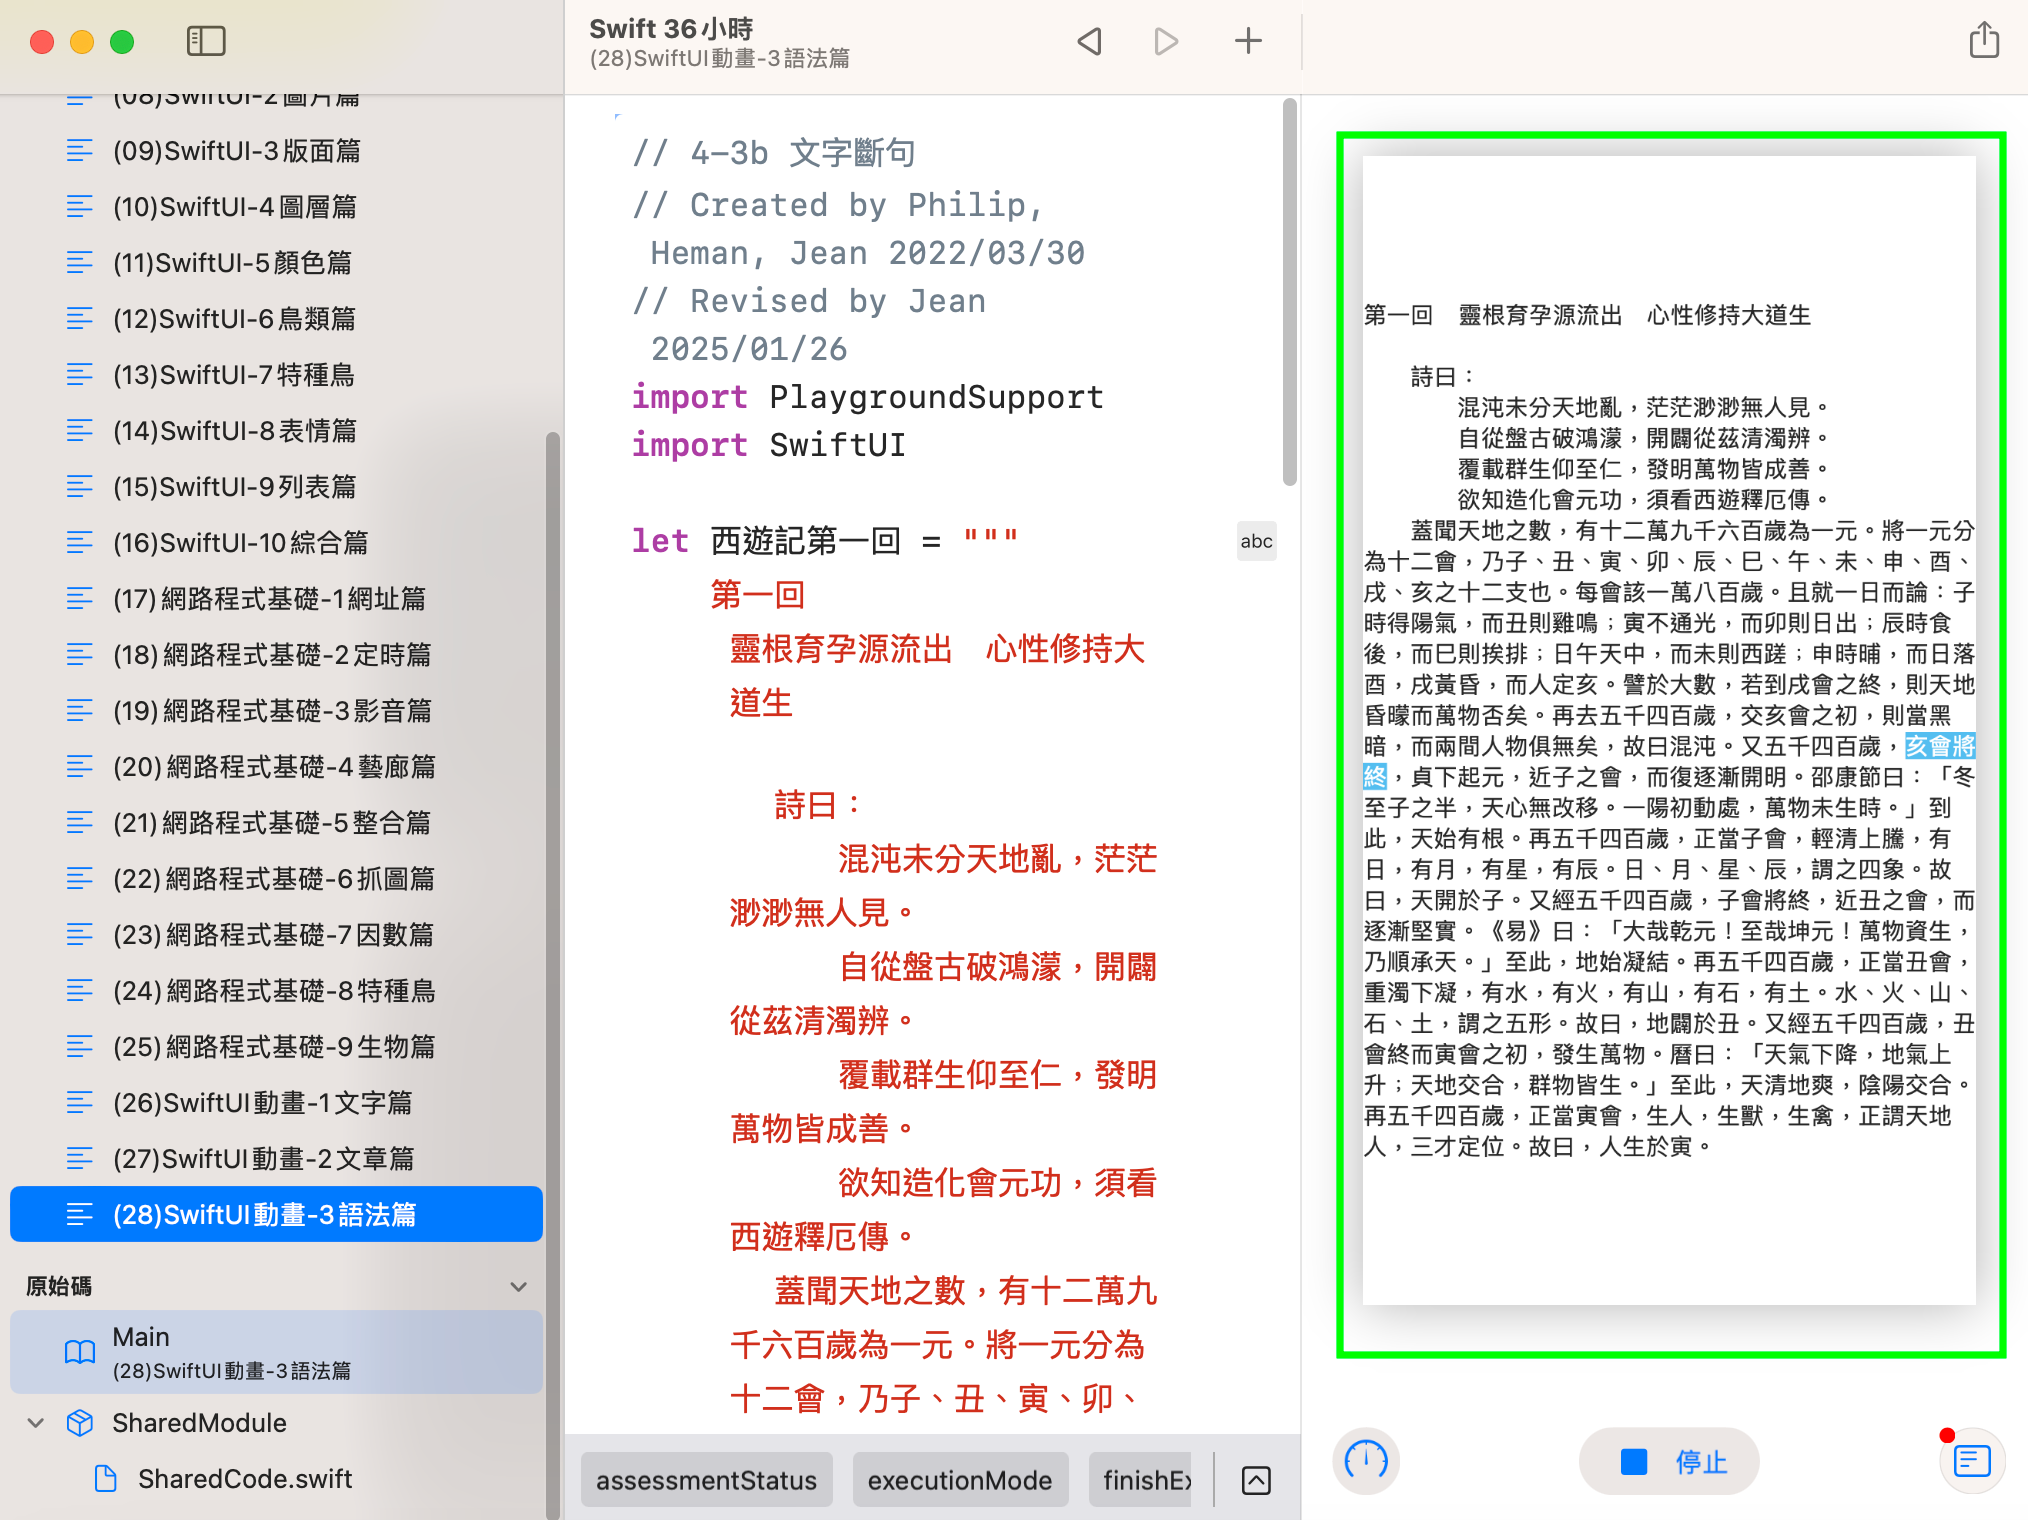This screenshot has height=1520, width=2028.
Task: Click the abc result viewer badge
Action: click(x=1256, y=541)
